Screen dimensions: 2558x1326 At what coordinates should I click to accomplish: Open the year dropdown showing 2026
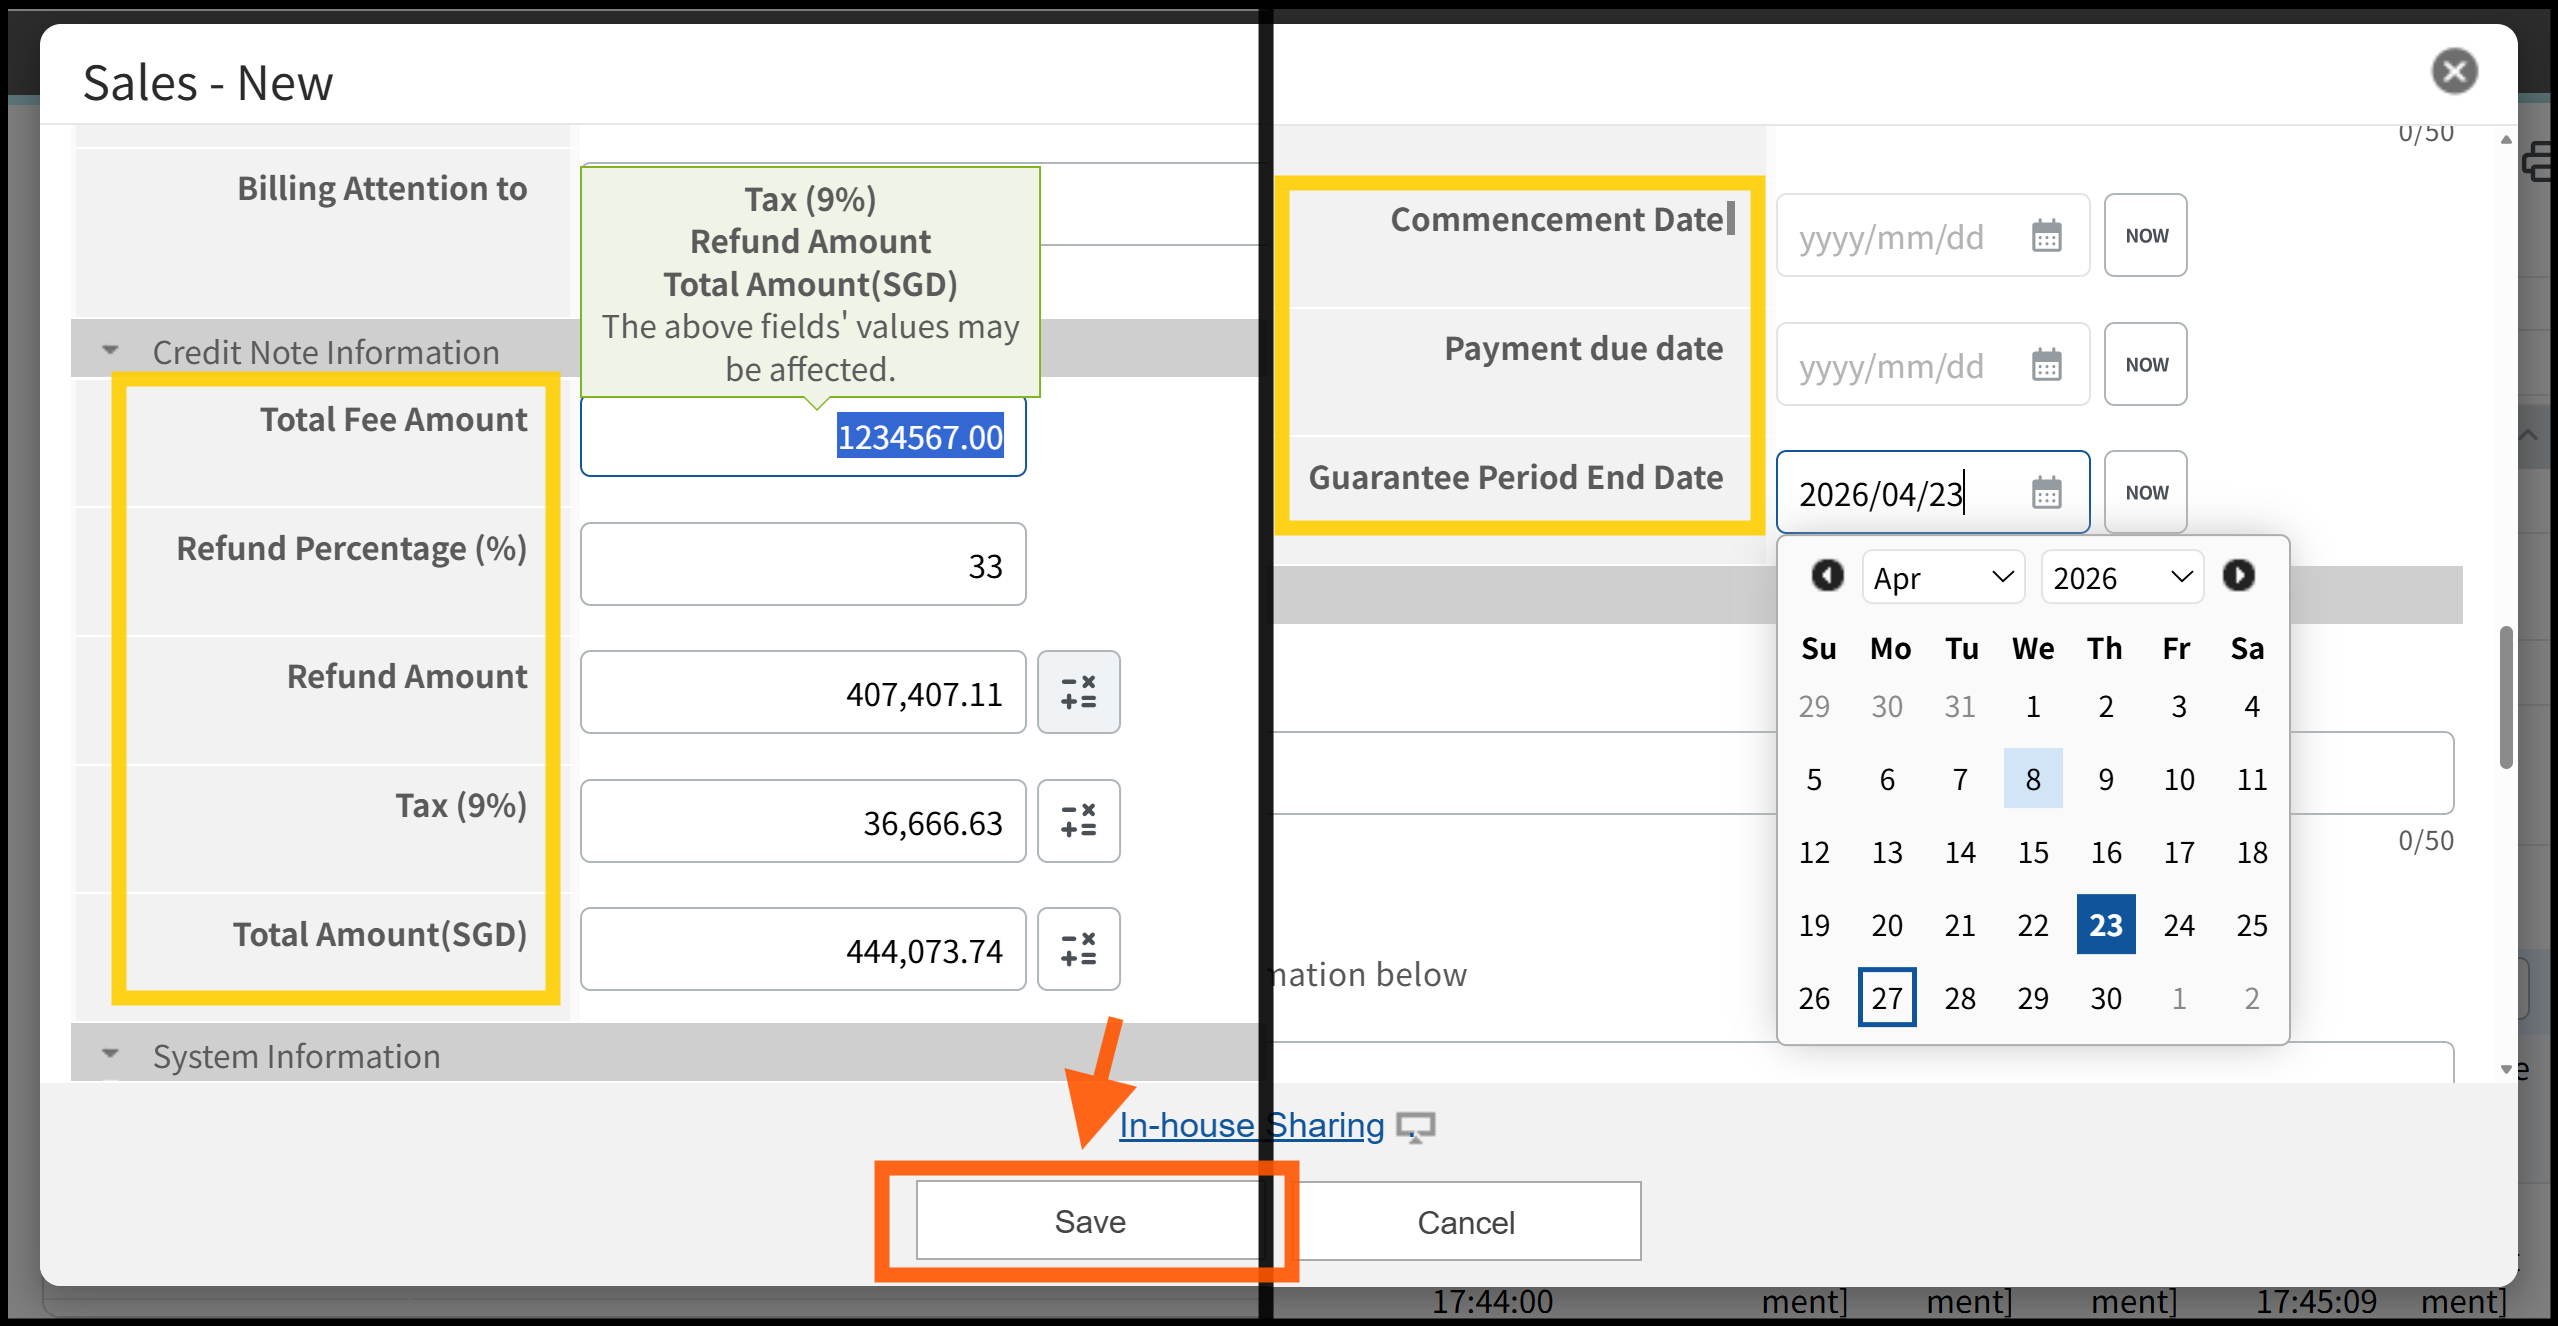coord(2121,577)
